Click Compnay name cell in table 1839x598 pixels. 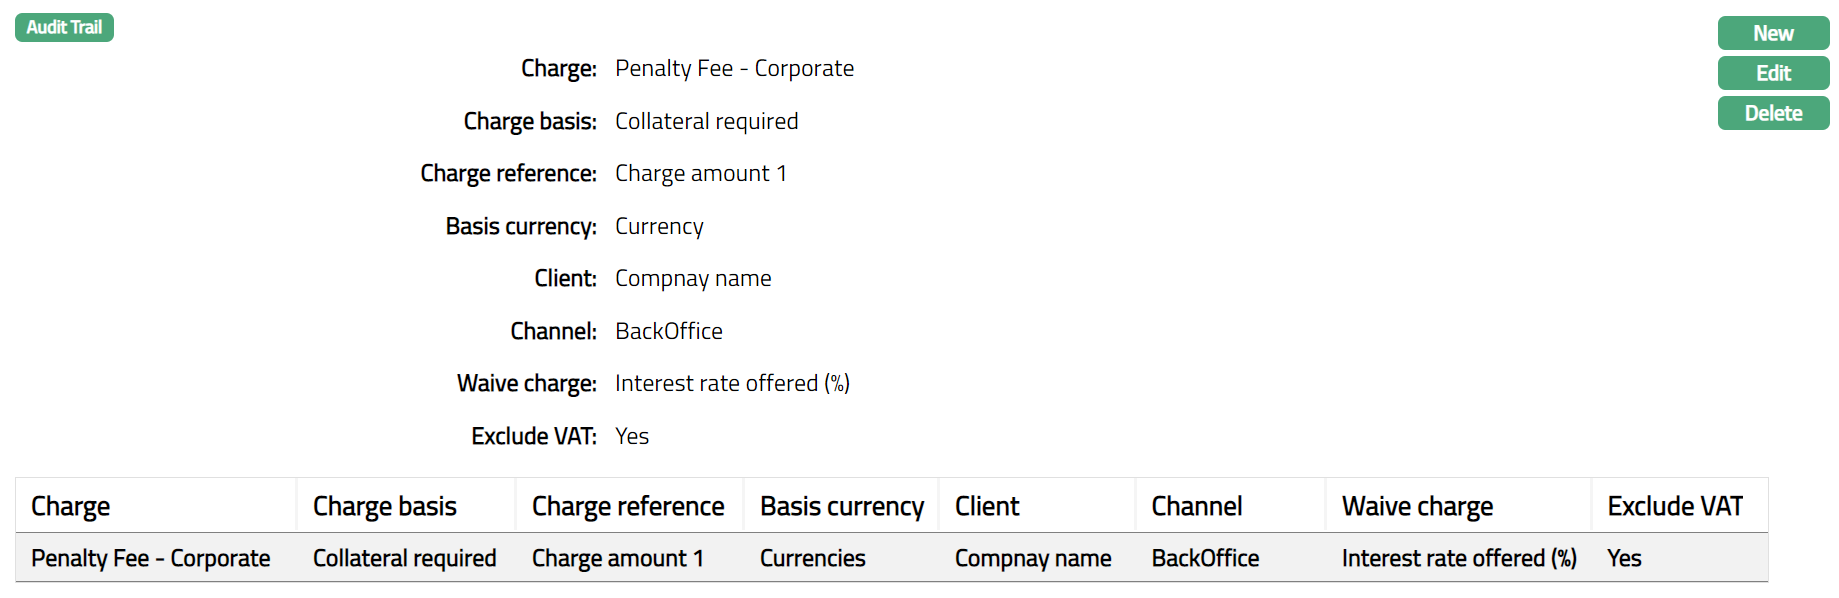(x=1032, y=558)
